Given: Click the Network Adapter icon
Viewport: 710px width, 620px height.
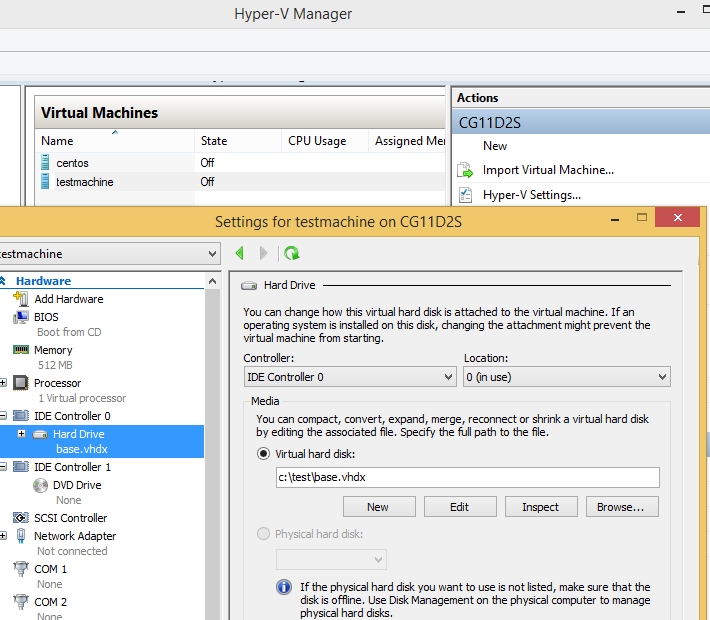Looking at the screenshot, I should [21, 536].
